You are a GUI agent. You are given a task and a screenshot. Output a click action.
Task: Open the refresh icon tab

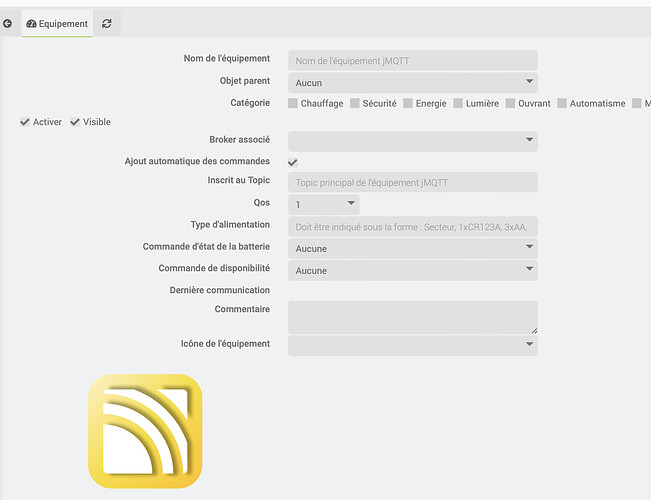[107, 23]
